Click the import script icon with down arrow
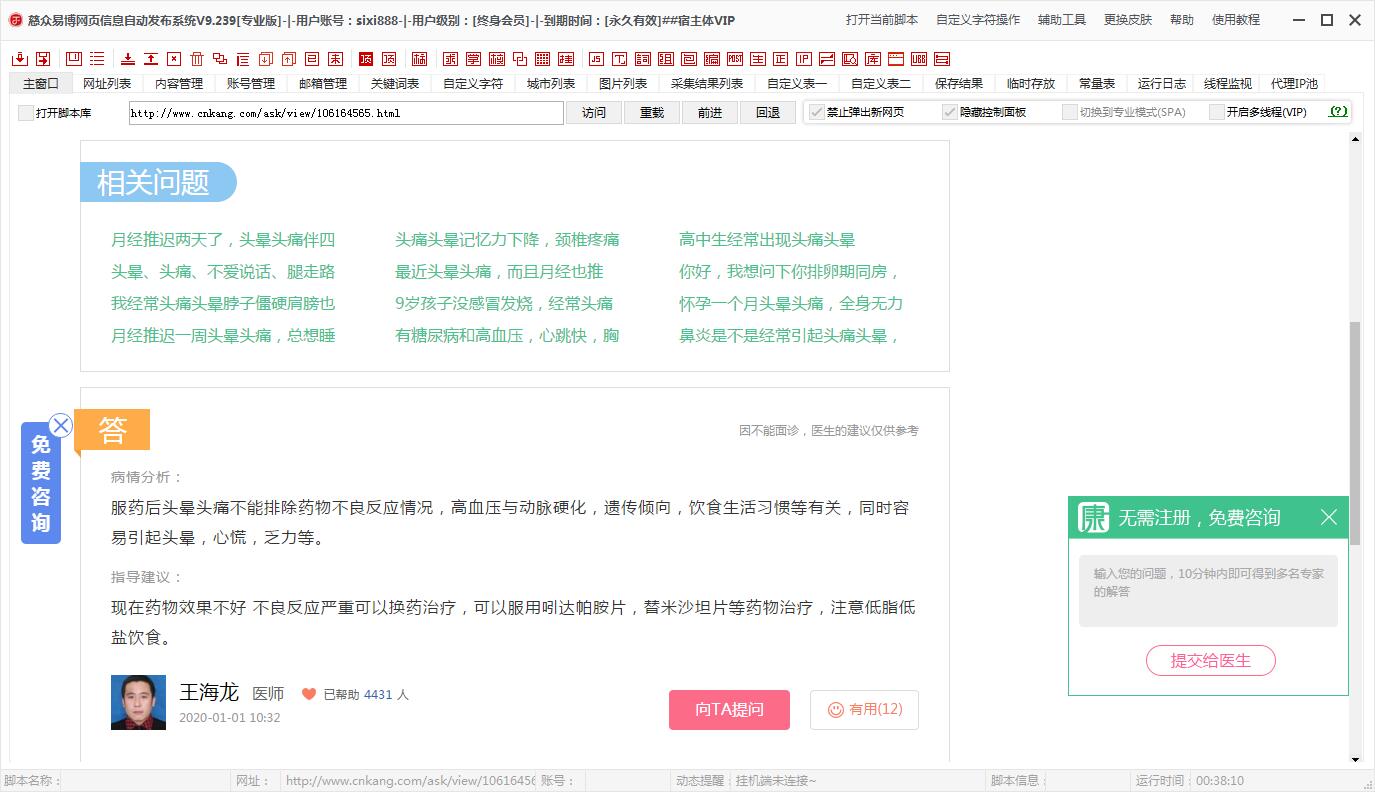The width and height of the screenshot is (1375, 792). (20, 59)
